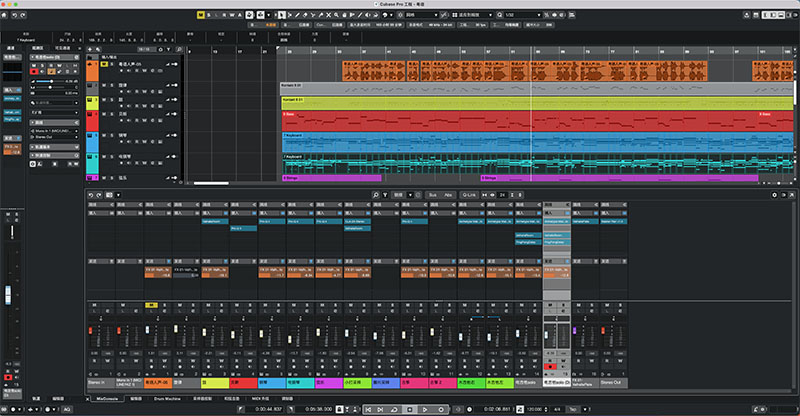Select the Object Selection arrow tool
The height and width of the screenshot is (416, 800).
(x=282, y=15)
